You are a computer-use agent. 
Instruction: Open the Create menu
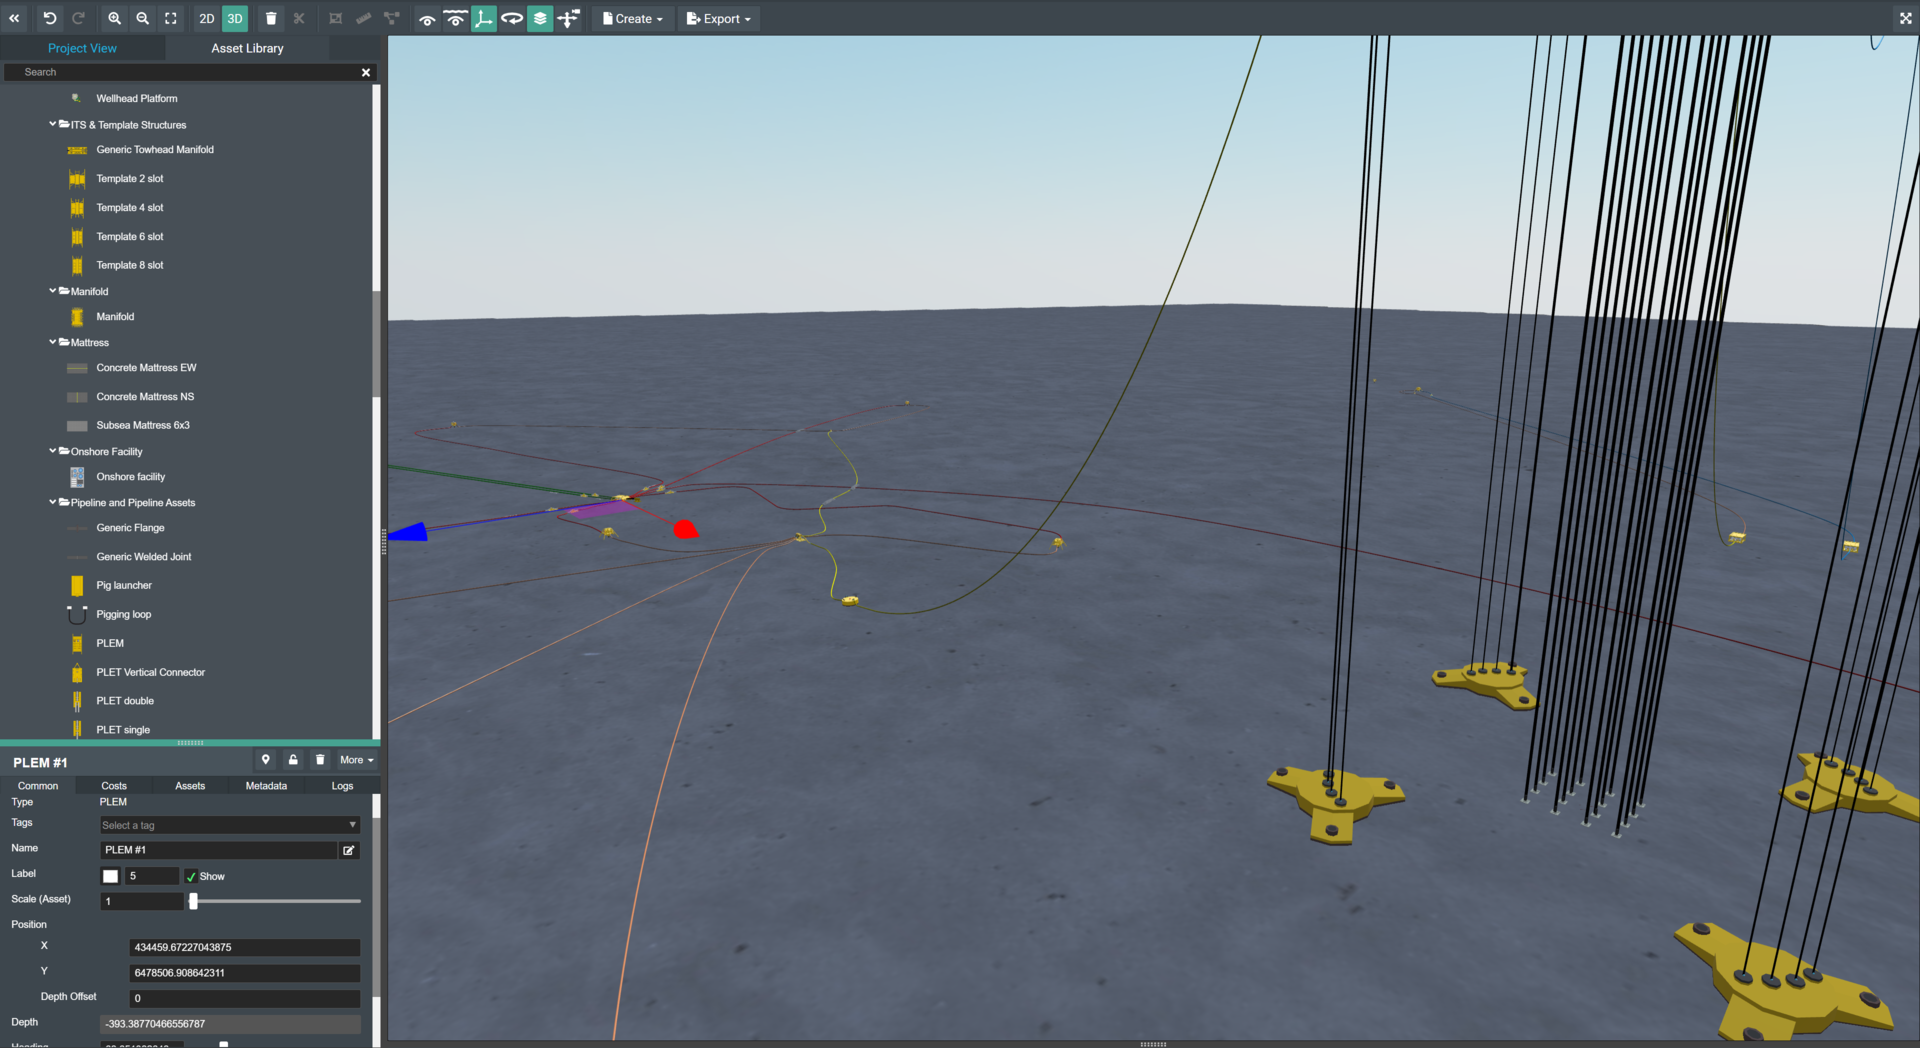(x=632, y=18)
